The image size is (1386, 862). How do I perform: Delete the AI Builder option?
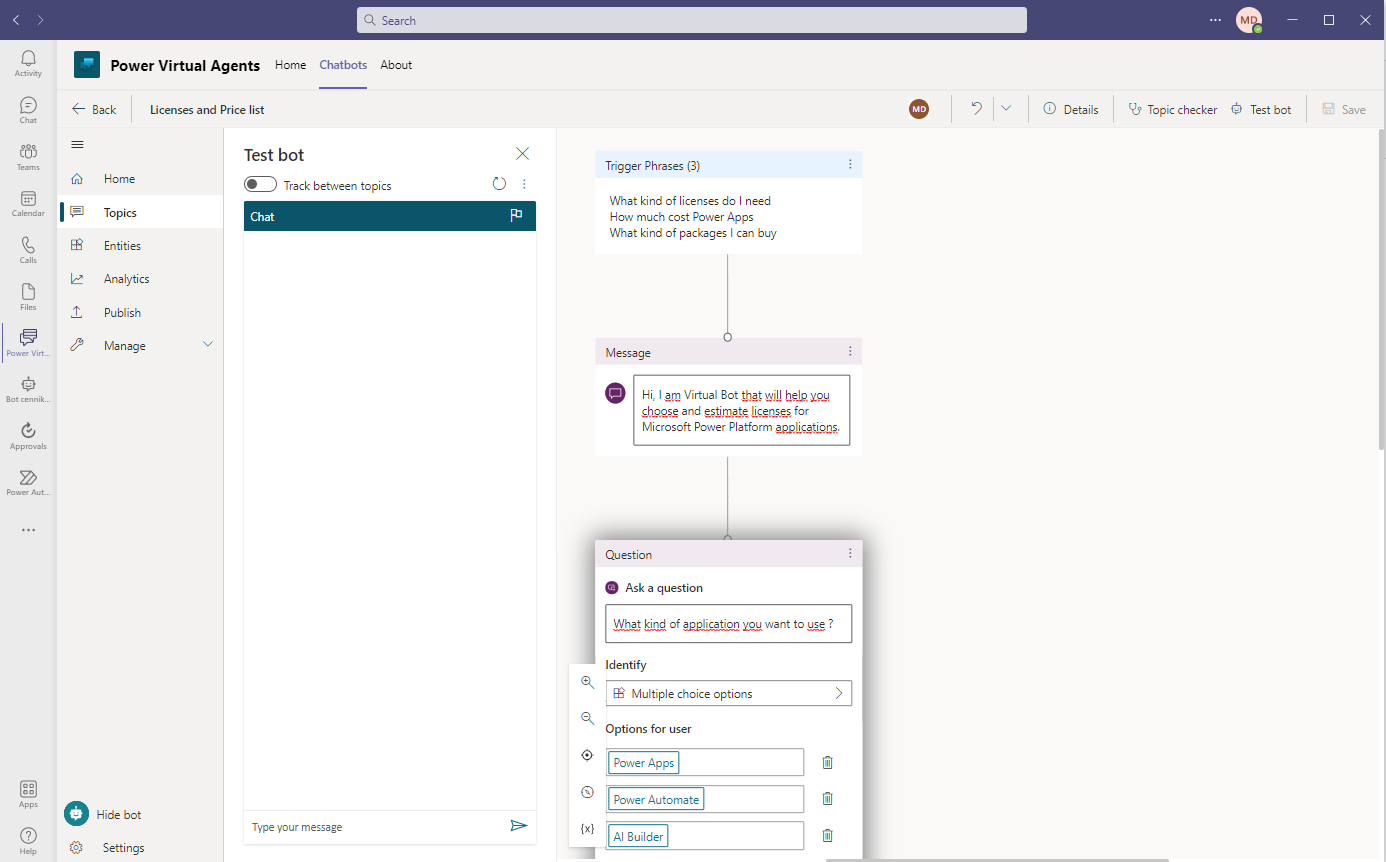pyautogui.click(x=827, y=835)
